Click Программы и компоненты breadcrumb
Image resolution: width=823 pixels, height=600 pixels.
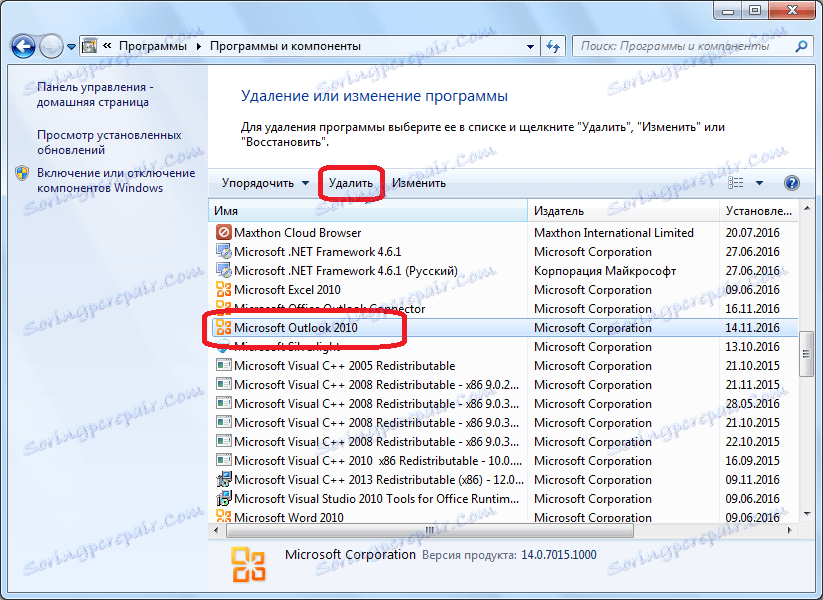(285, 46)
